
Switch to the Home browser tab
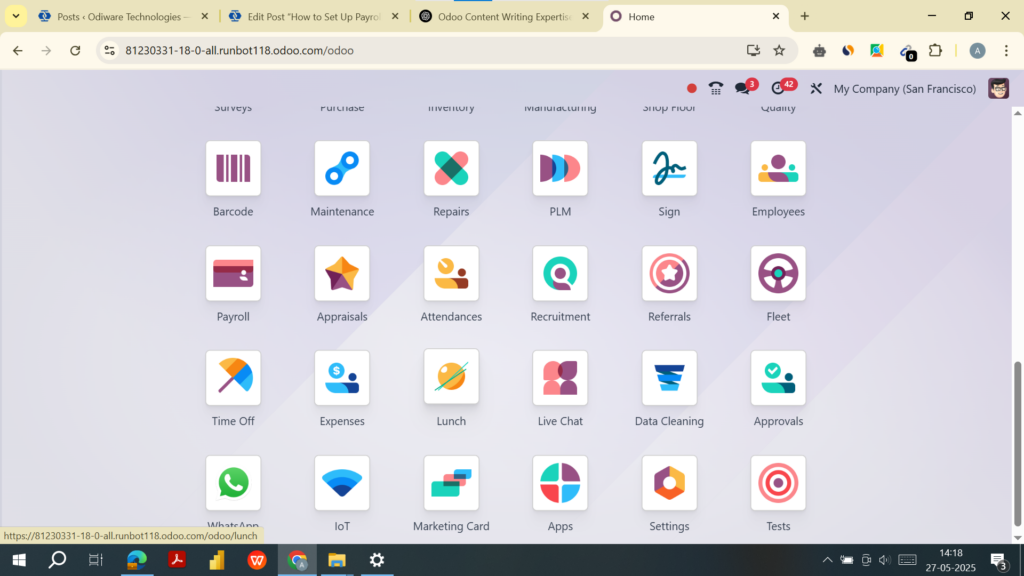click(x=690, y=16)
